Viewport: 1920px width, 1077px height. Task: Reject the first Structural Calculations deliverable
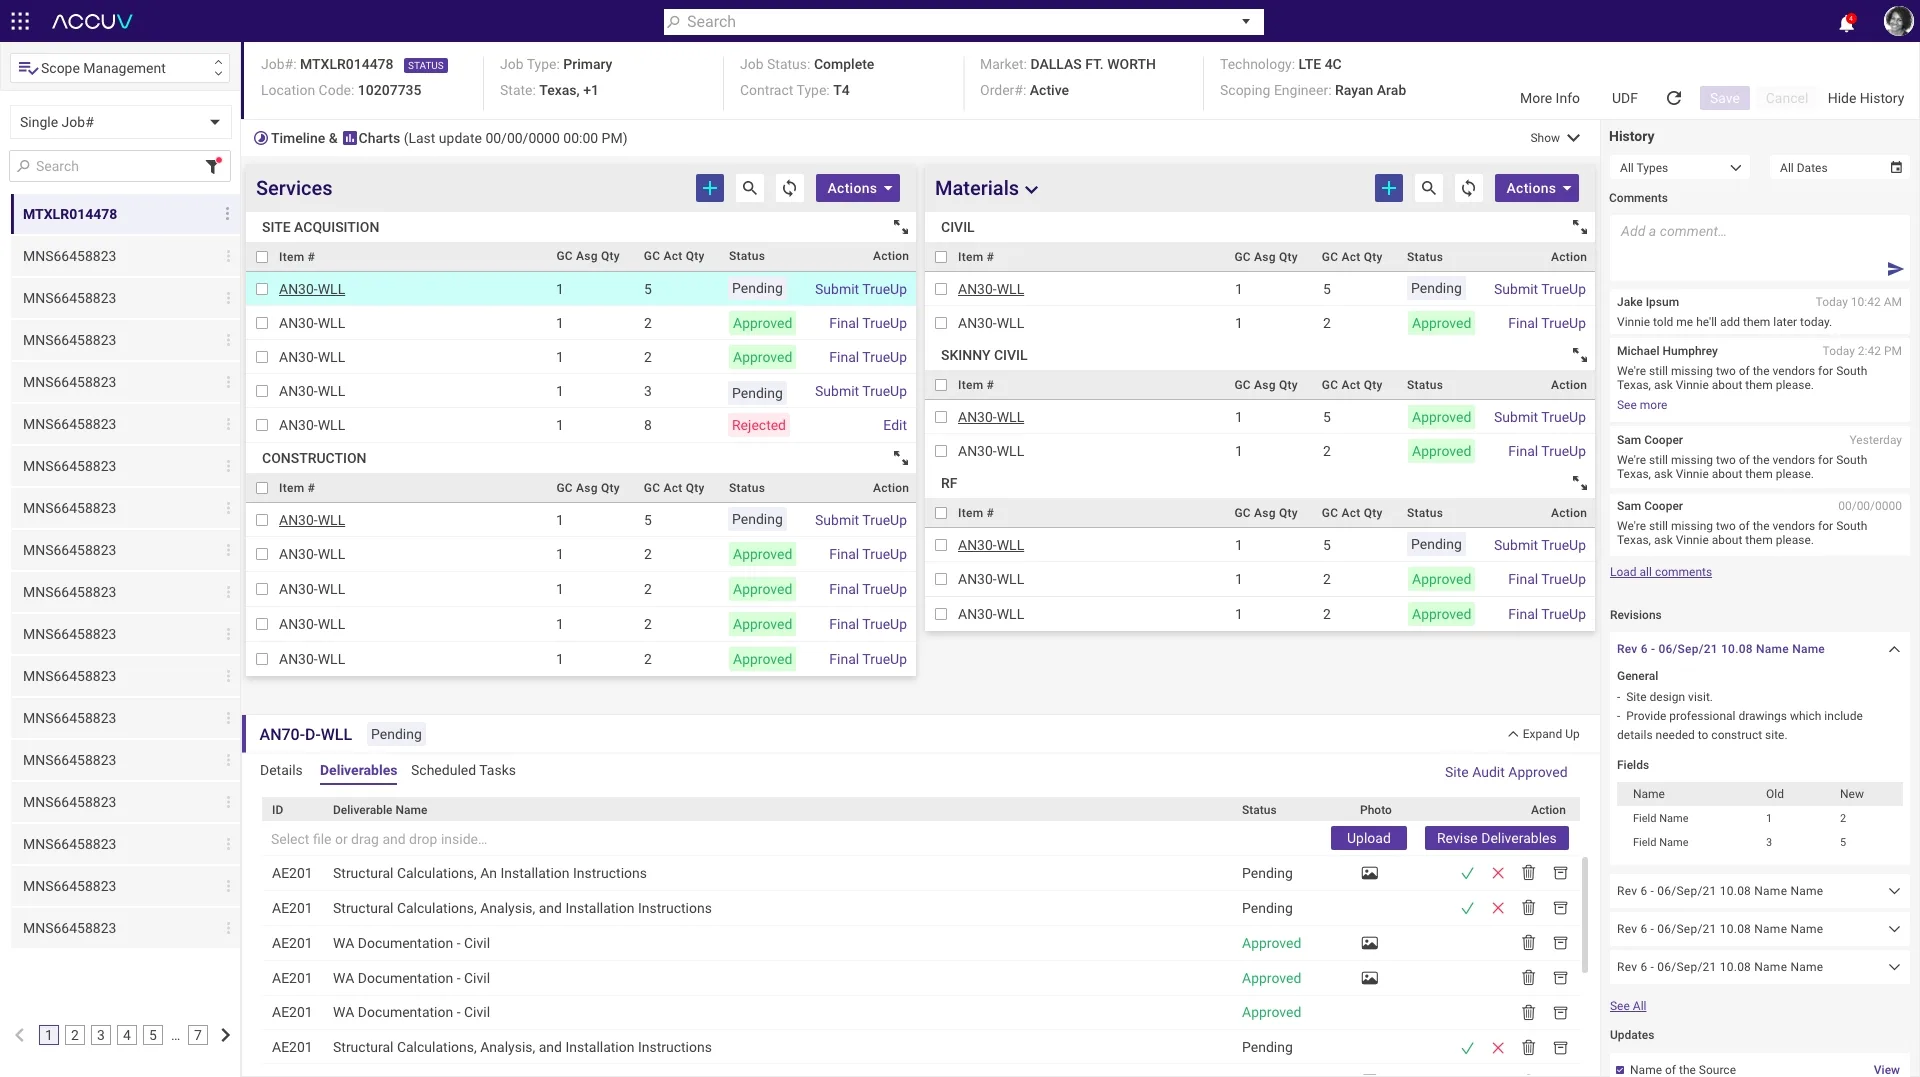point(1498,873)
